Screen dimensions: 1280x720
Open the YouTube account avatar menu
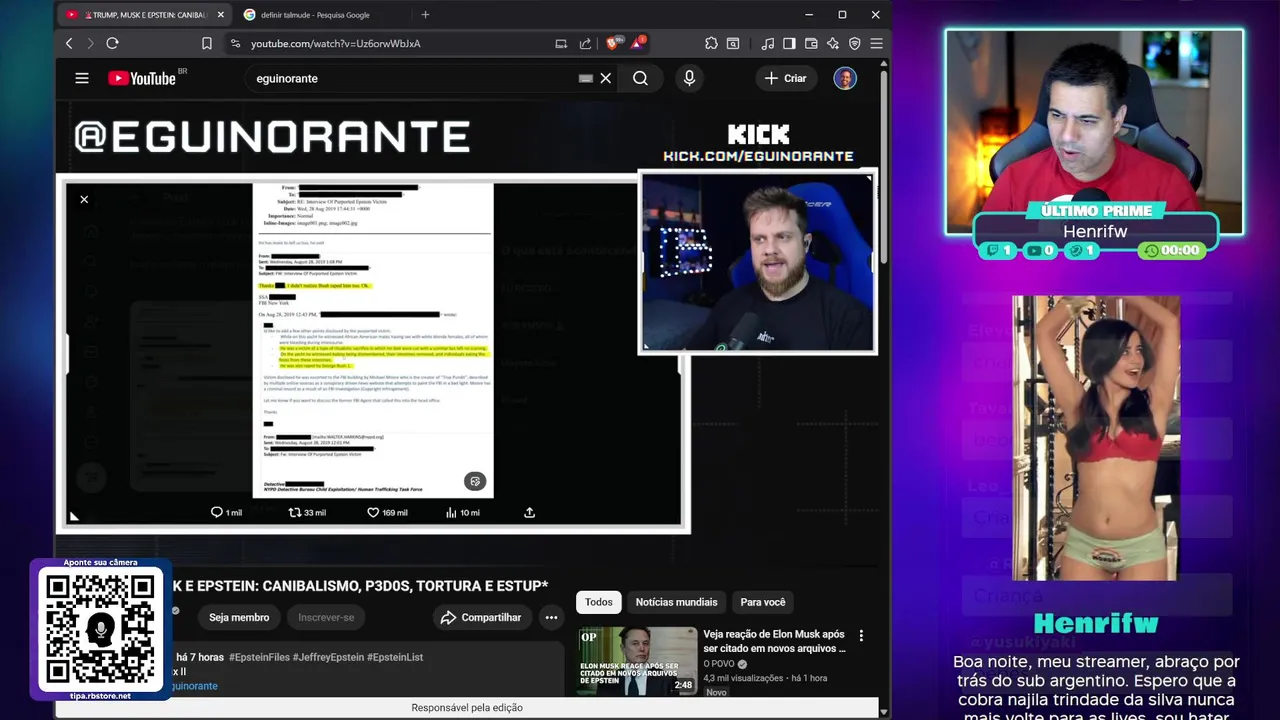tap(845, 78)
